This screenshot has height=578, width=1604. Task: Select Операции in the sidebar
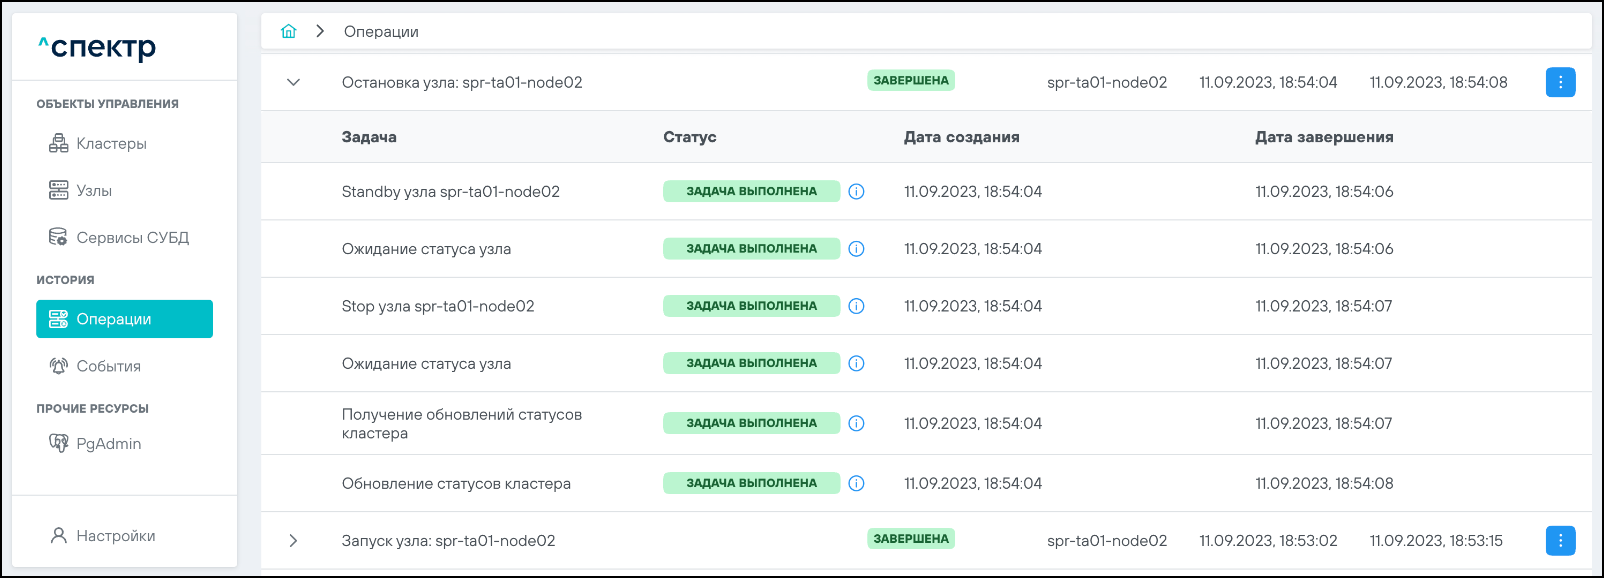click(x=124, y=319)
